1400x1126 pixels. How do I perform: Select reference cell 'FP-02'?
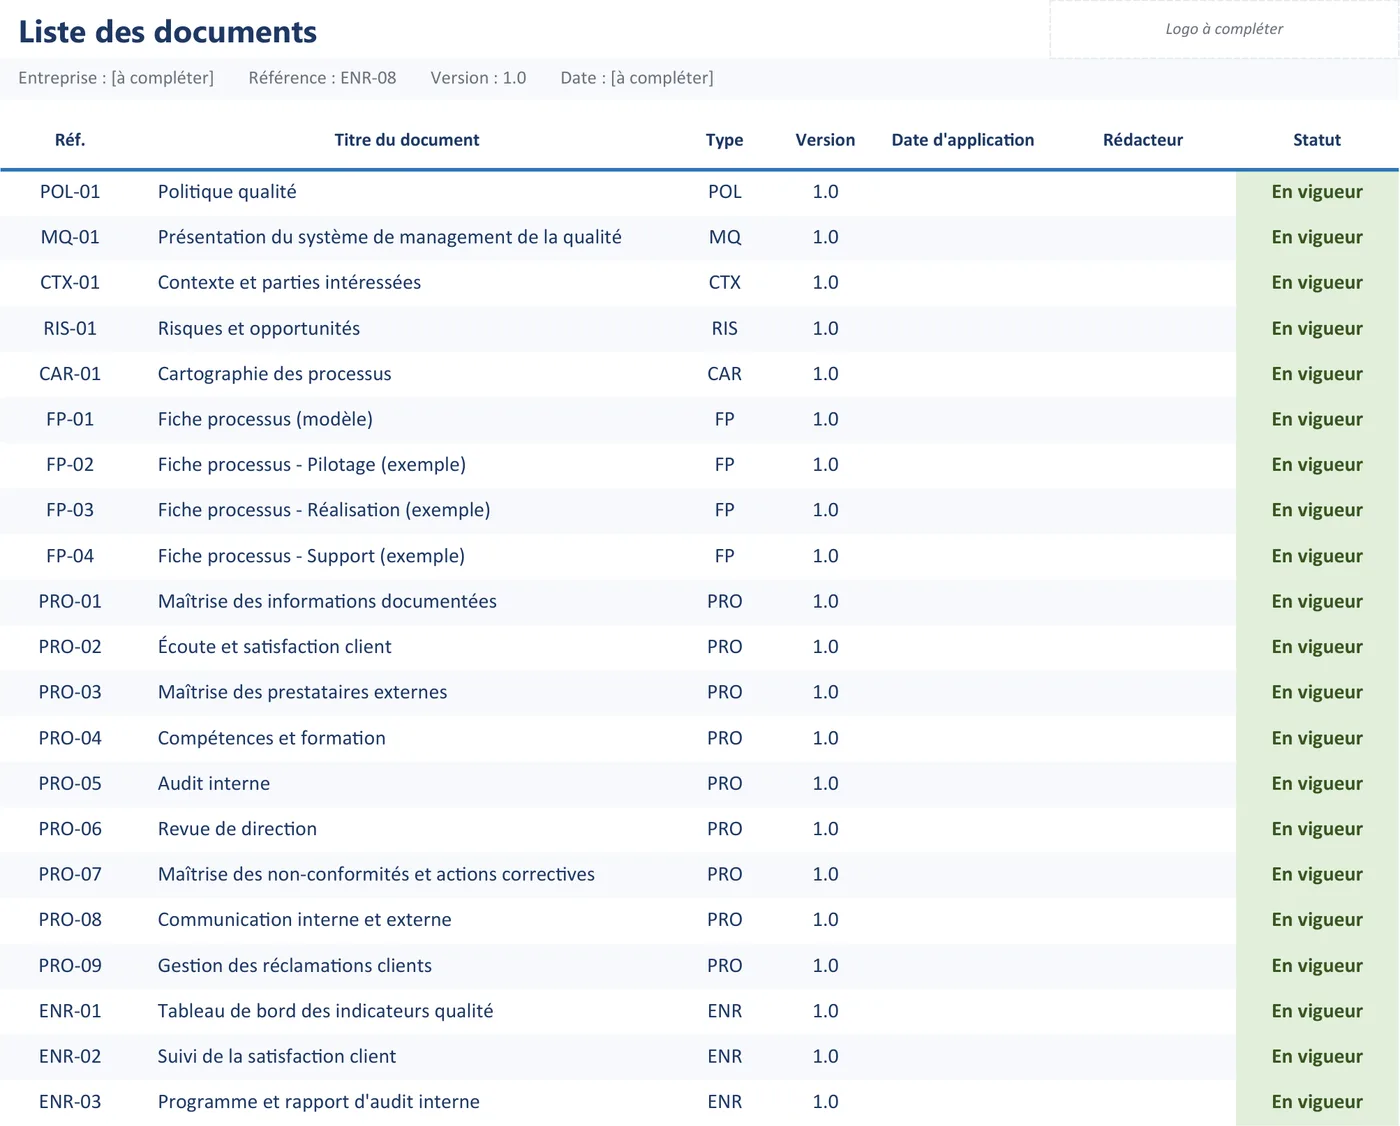click(70, 465)
